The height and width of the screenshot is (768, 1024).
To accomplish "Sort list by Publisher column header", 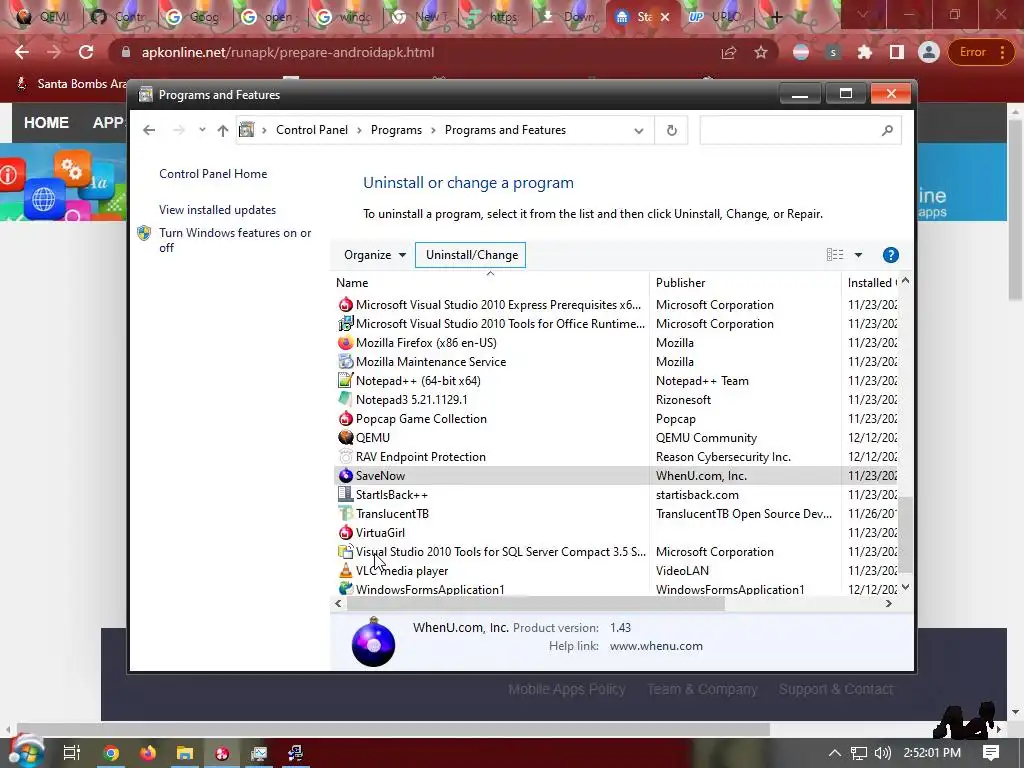I will tap(680, 283).
